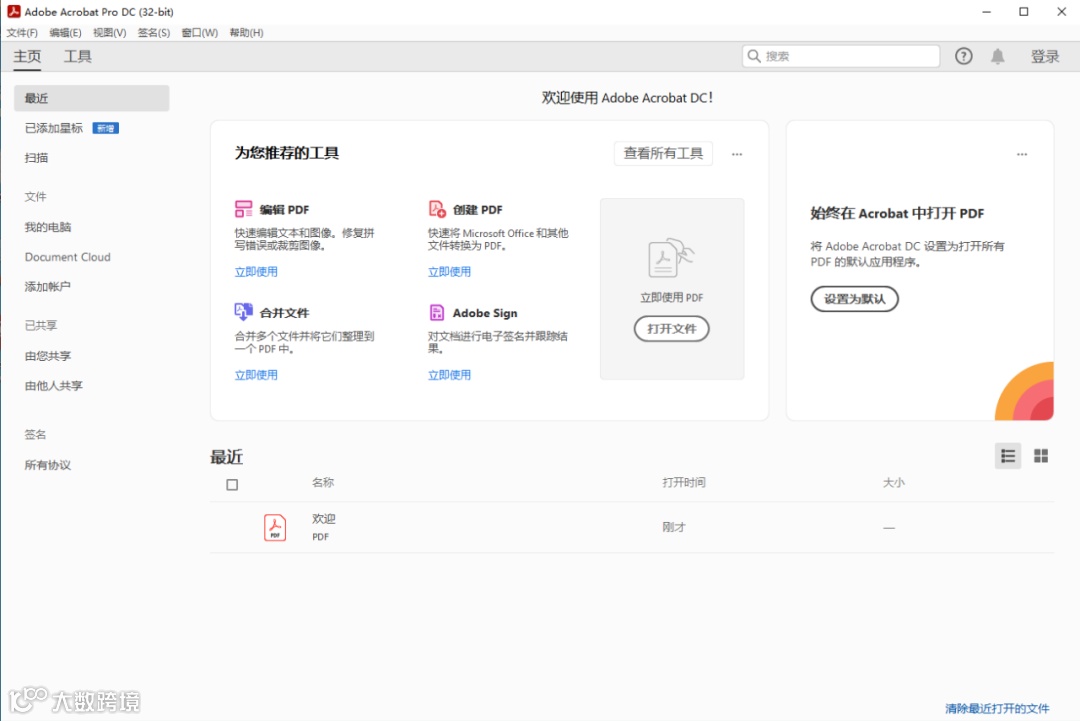Click the 创建 PDF tool title
This screenshot has width=1080, height=721.
tap(478, 209)
